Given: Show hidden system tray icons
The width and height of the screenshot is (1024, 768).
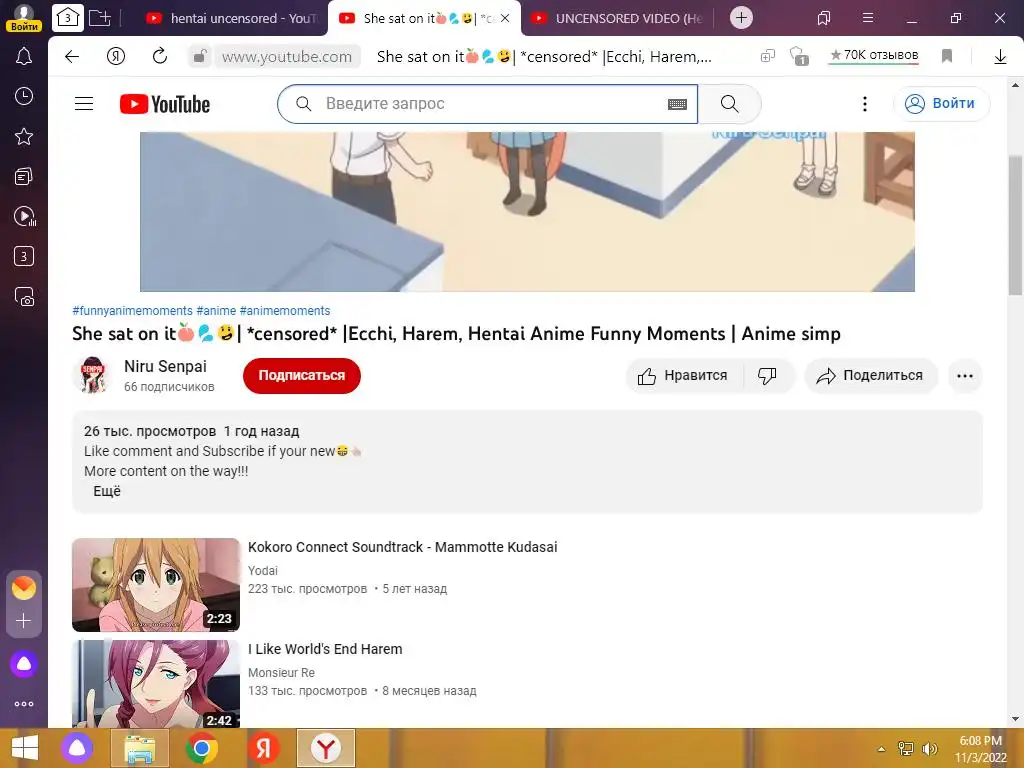Looking at the screenshot, I should pos(881,749).
